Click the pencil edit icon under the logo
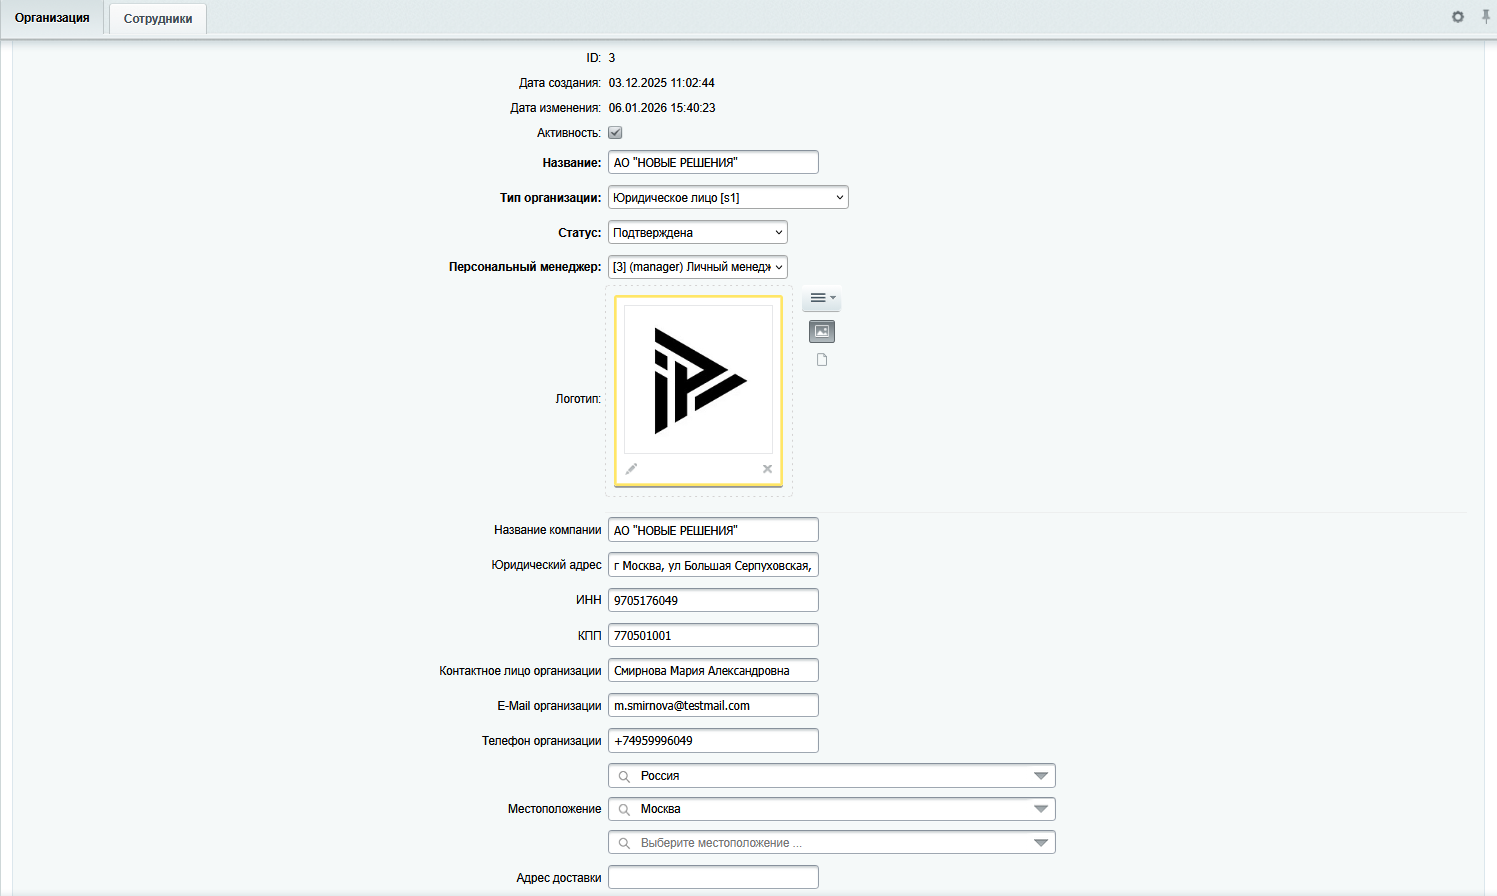The width and height of the screenshot is (1497, 896). [631, 469]
